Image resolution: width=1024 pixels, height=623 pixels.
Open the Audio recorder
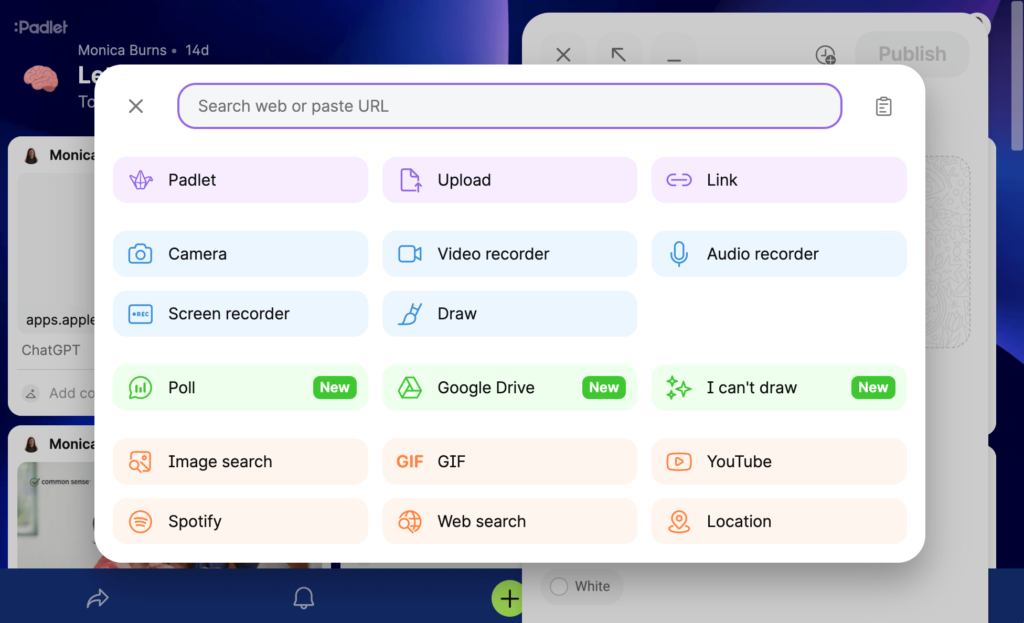pos(778,254)
